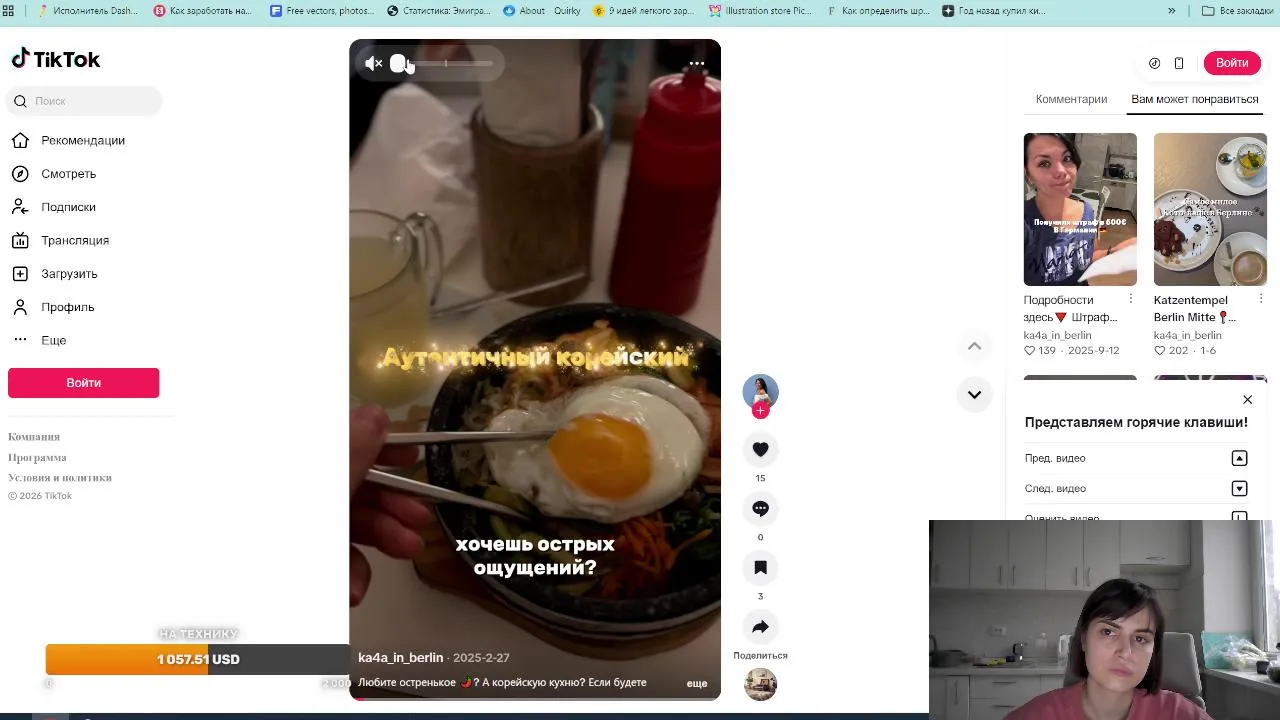Viewport: 1280px width, 720px height.
Task: Unmute the video with the speaker icon
Action: 373,63
